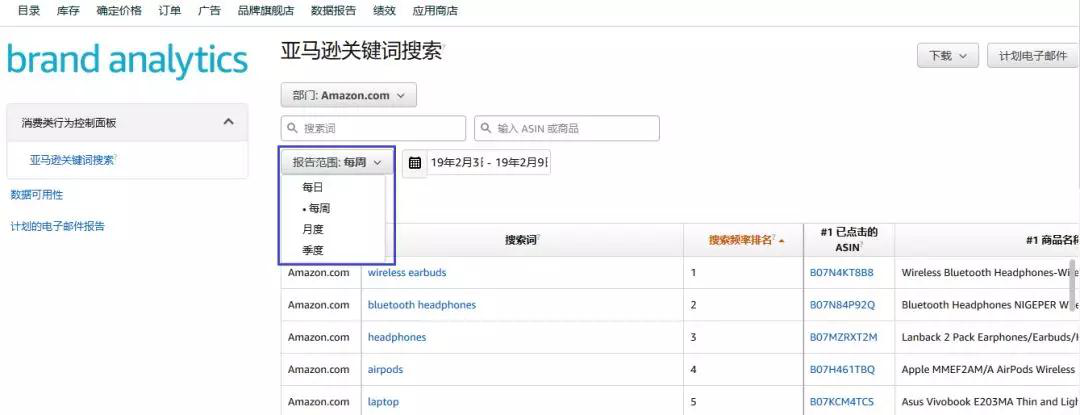
Task: Click the ASIN search magnifier icon
Action: coord(486,129)
